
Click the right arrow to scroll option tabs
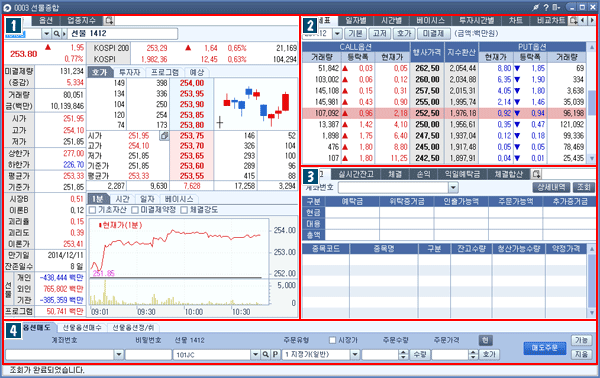592,20
